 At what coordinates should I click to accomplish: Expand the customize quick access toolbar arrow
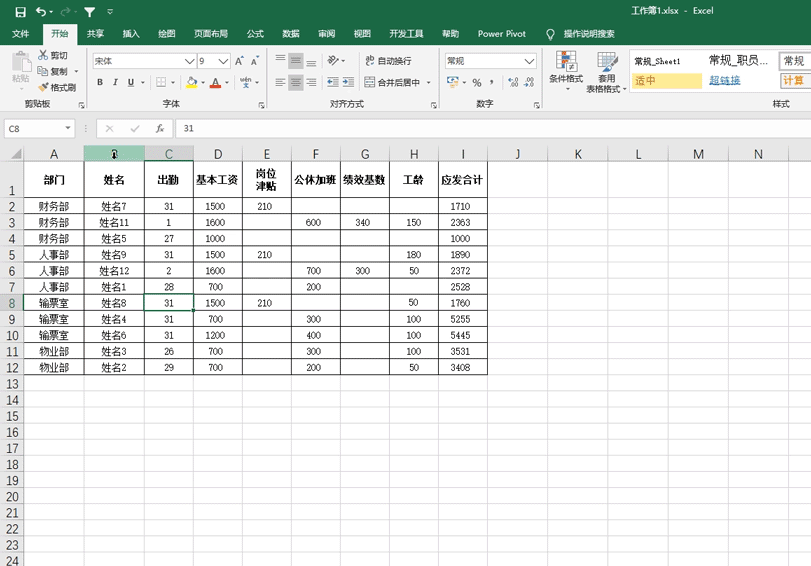coord(110,11)
